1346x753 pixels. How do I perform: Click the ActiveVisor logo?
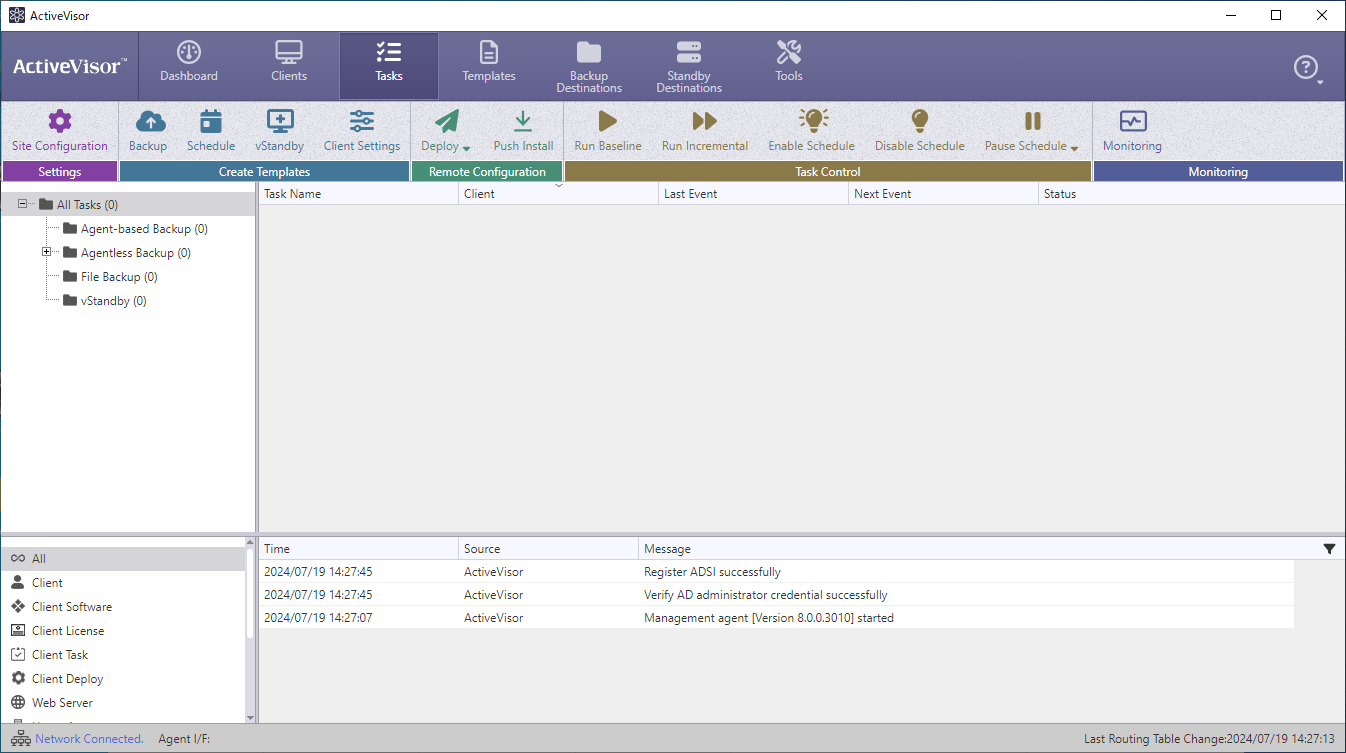coord(69,67)
